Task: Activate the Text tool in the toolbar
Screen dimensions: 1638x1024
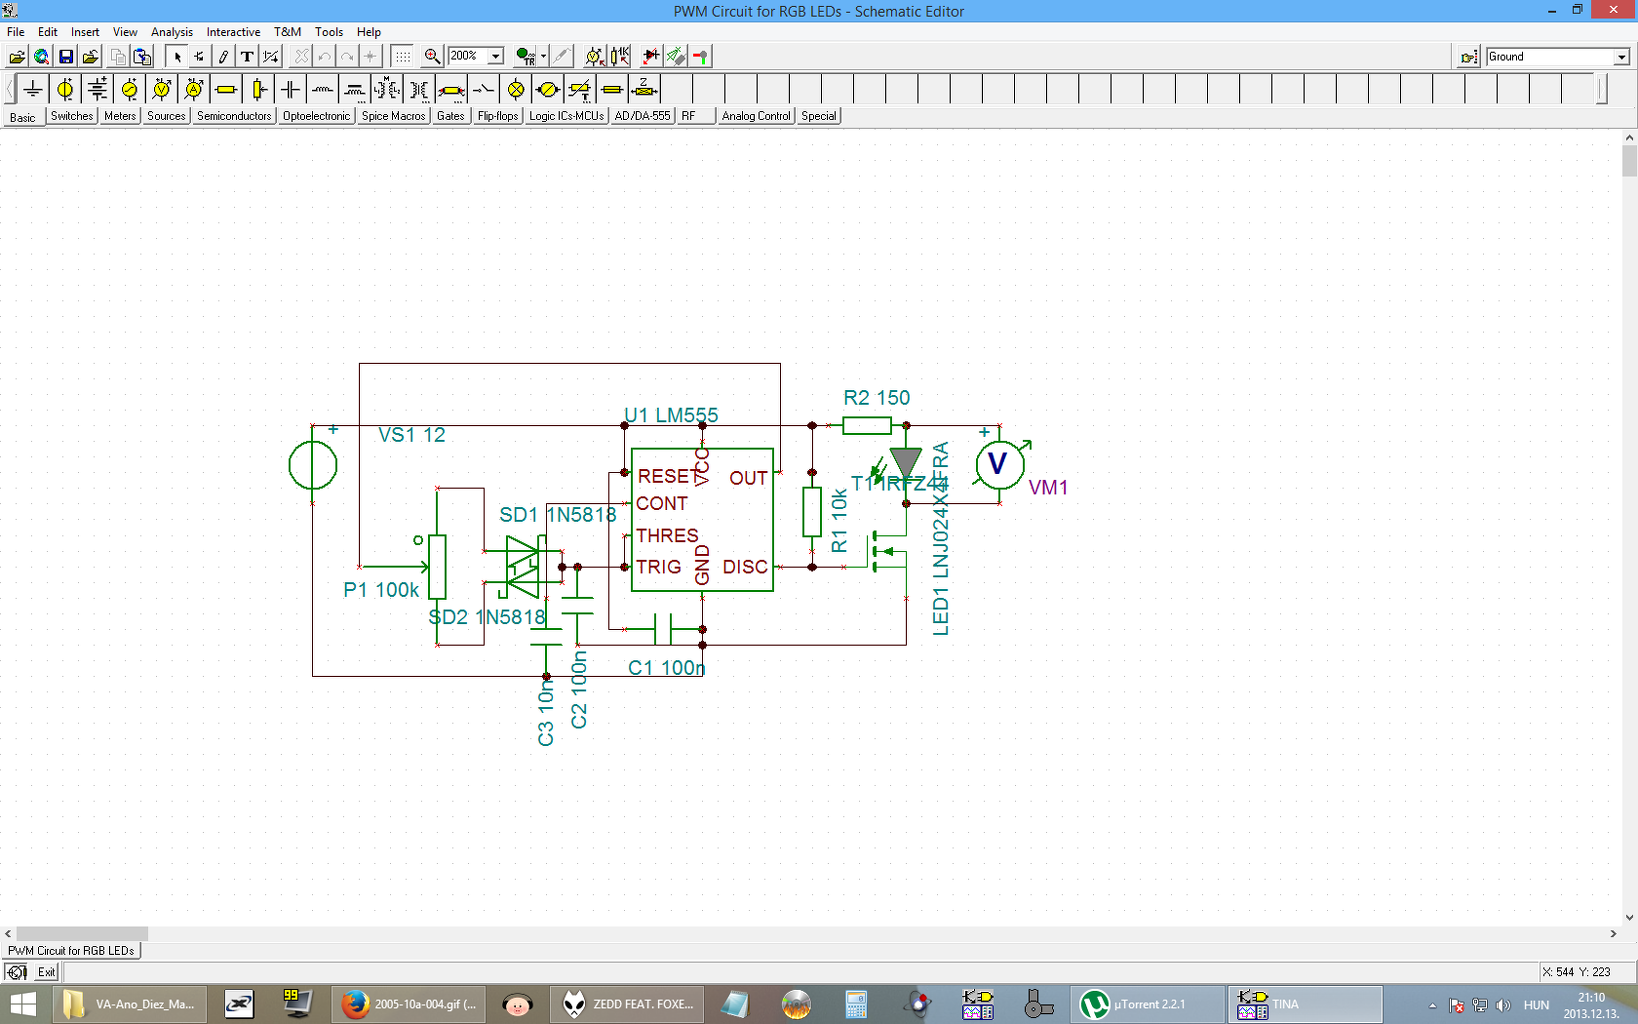Action: 247,57
